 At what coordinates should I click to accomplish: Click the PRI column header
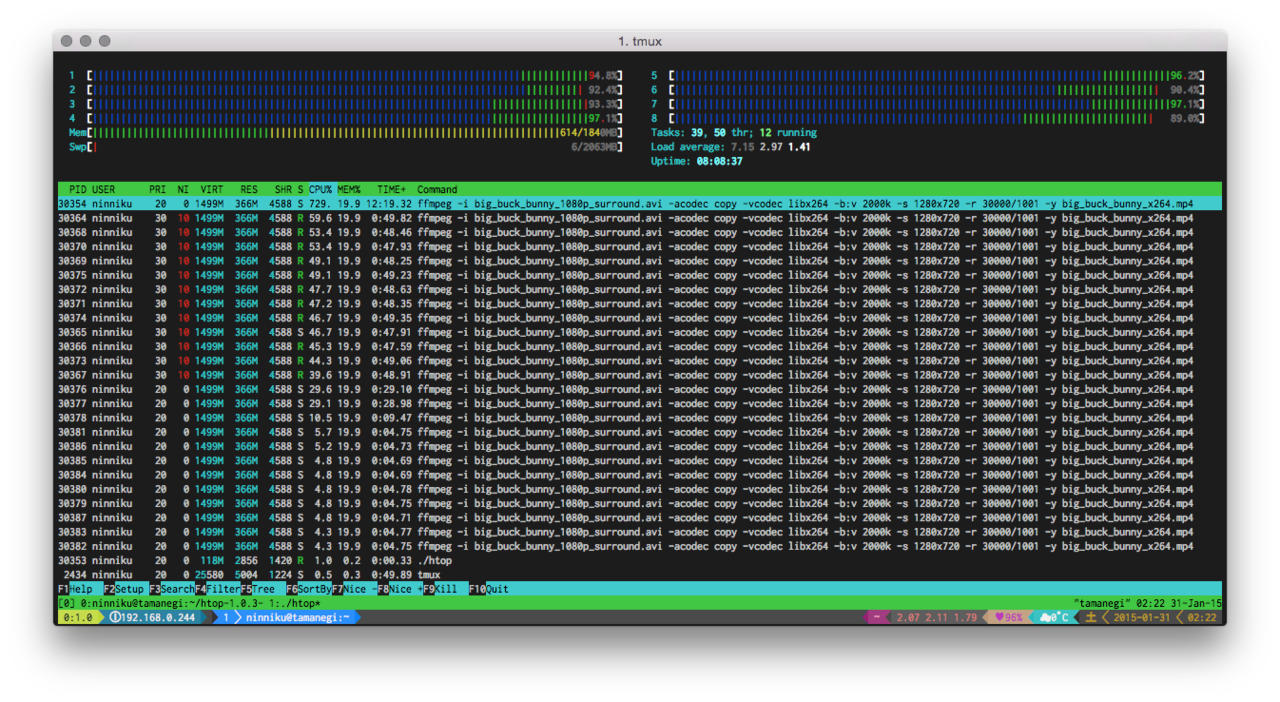coord(157,189)
